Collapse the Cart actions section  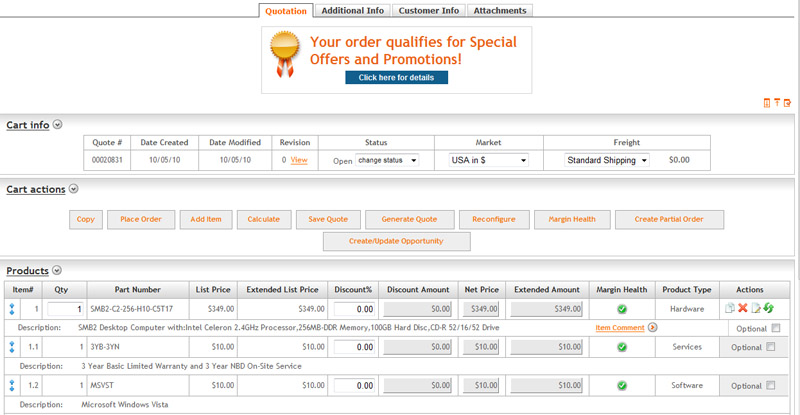coord(75,189)
